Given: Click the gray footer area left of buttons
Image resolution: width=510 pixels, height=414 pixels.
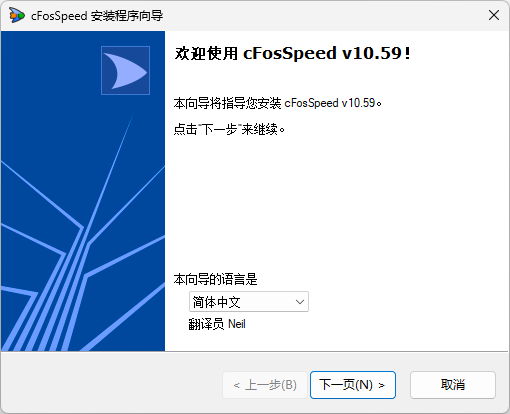Looking at the screenshot, I should pos(112,385).
